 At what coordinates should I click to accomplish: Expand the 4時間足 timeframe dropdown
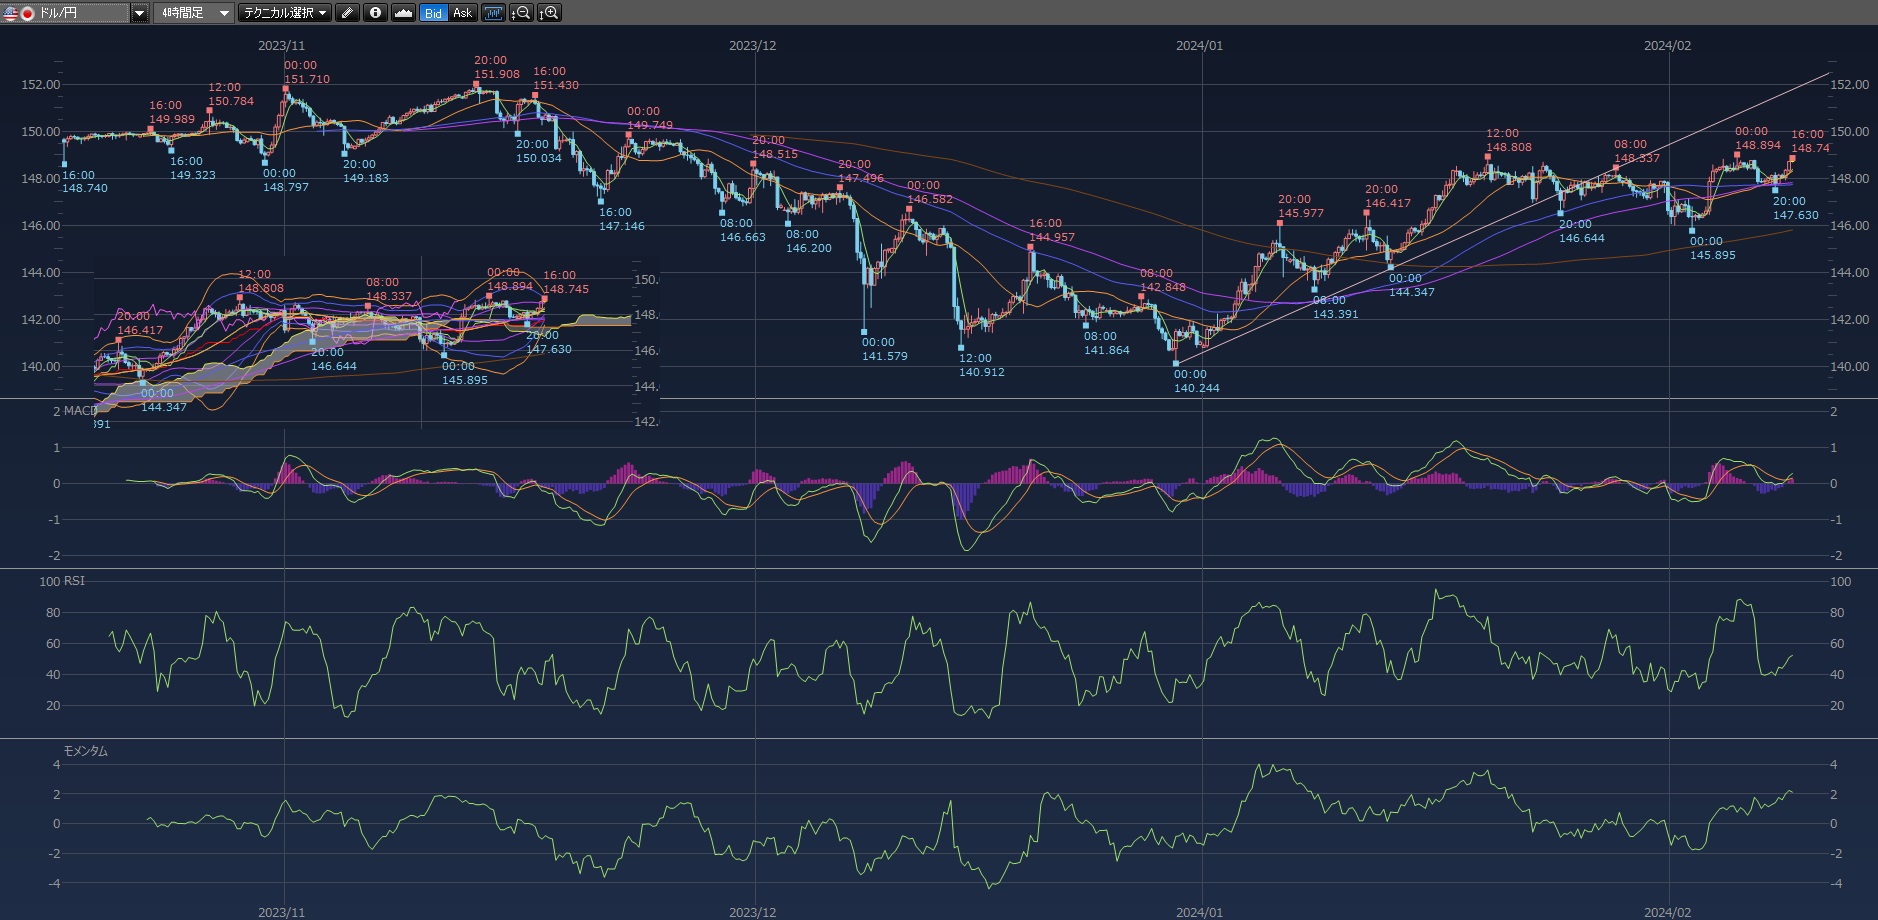tap(224, 13)
